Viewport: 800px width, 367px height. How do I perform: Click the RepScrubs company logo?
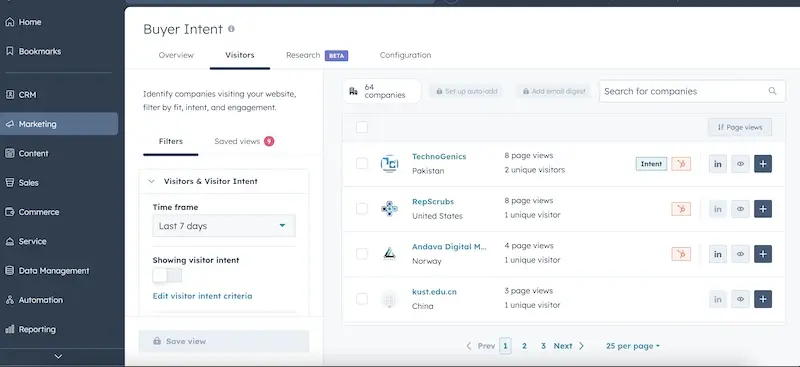coord(389,208)
